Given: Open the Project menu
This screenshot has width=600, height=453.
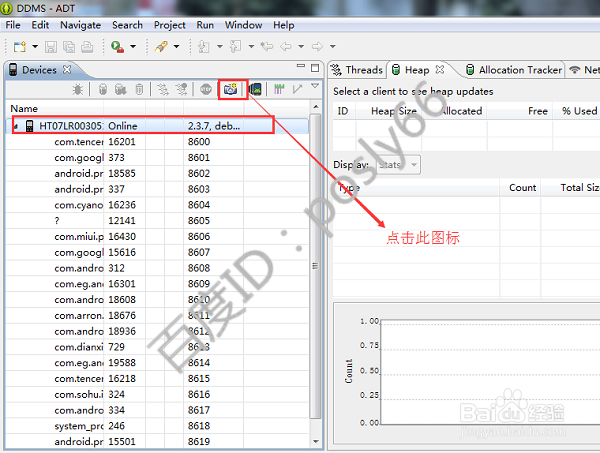Looking at the screenshot, I should tap(170, 25).
